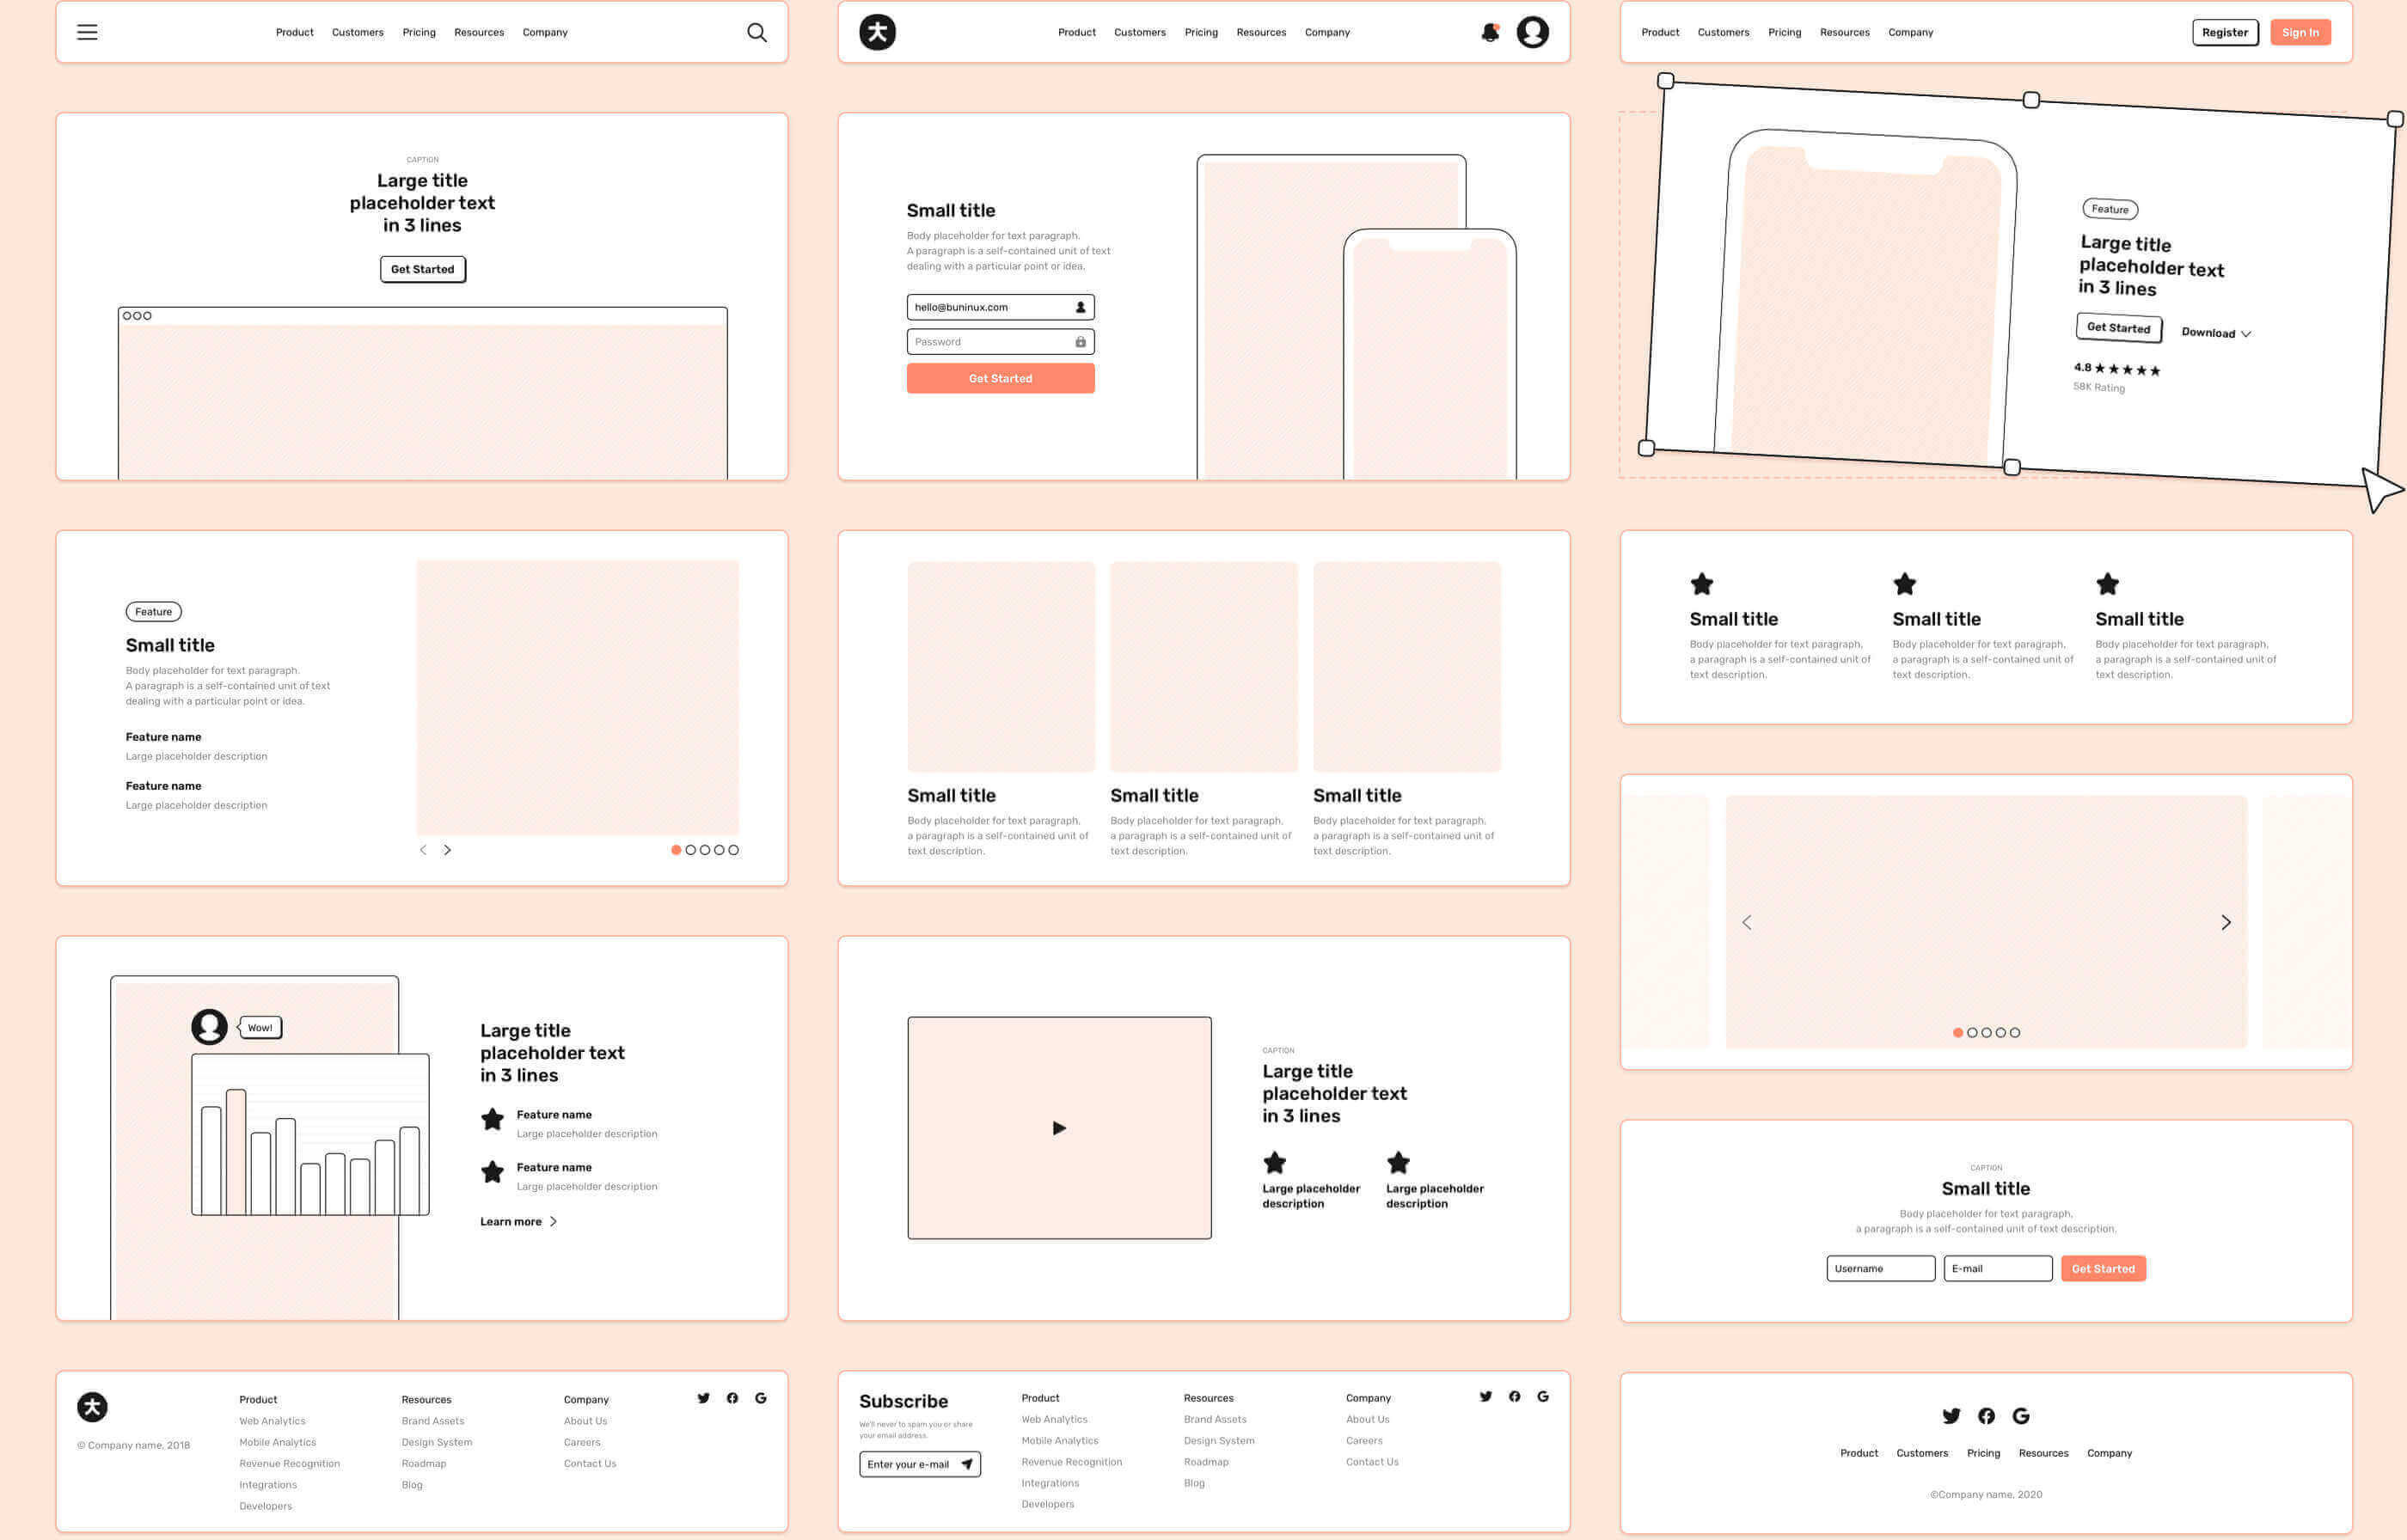Click the email input field in footer

919,1461
